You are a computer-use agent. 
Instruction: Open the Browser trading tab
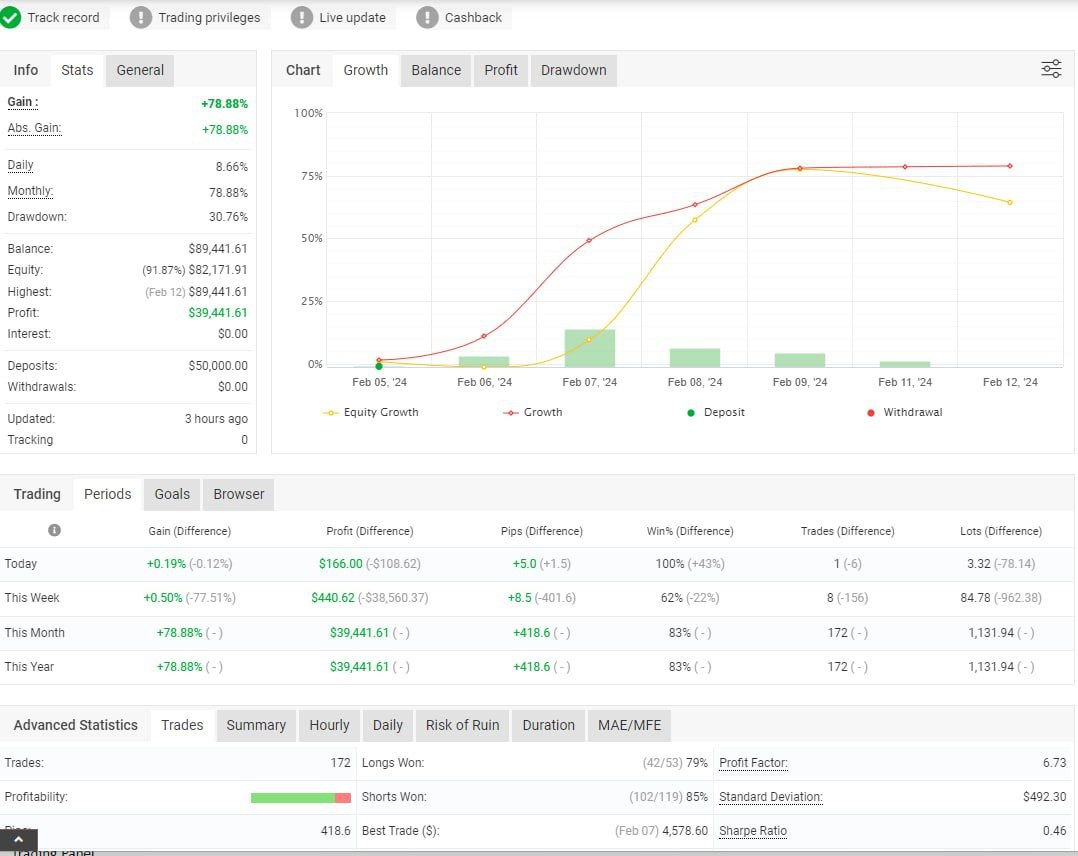(239, 494)
